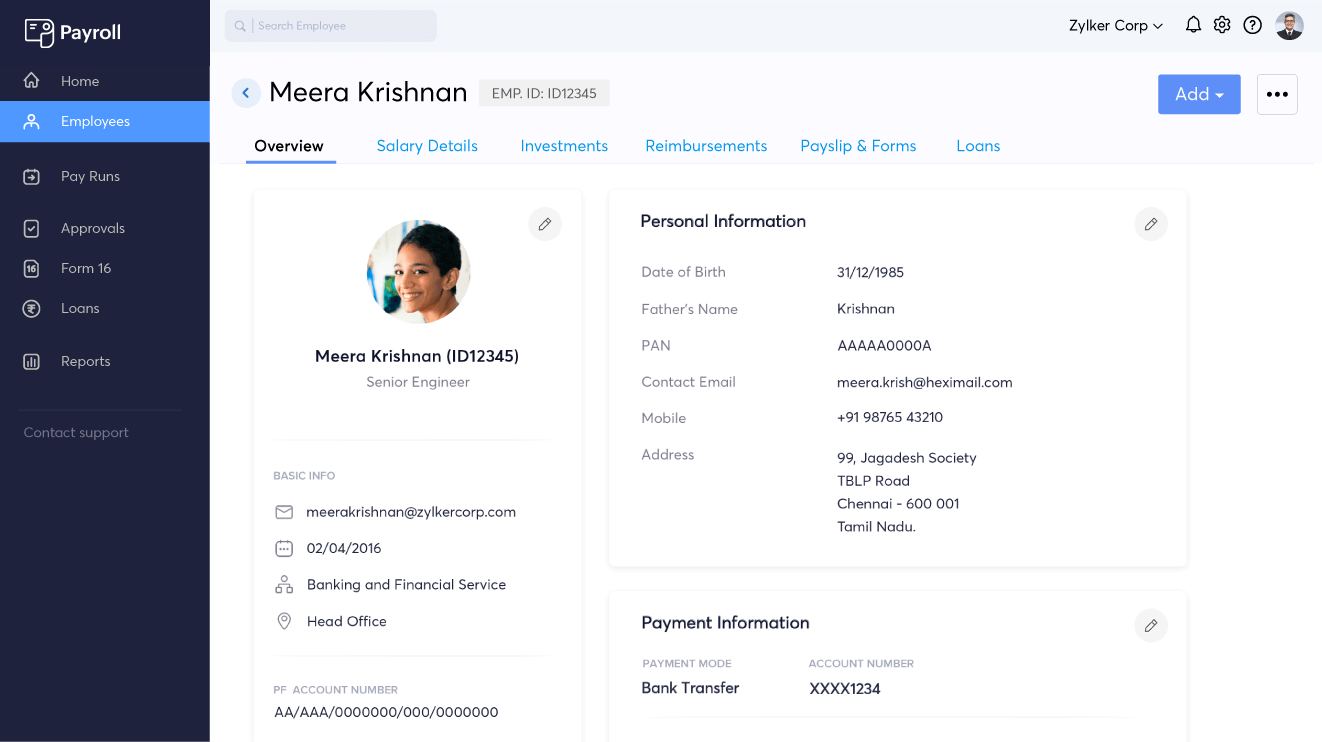Image resolution: width=1322 pixels, height=742 pixels.
Task: Edit Payment Information using the pencil icon
Action: 1151,625
